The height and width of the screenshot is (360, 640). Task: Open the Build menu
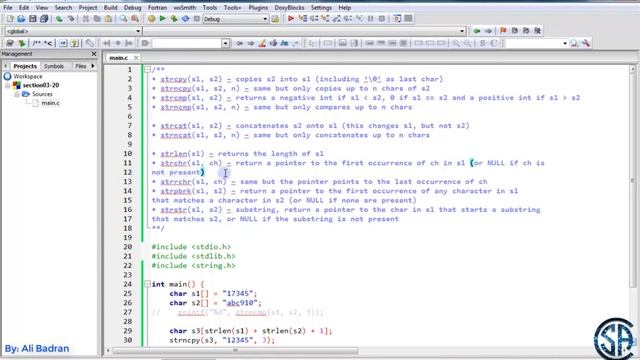(x=110, y=7)
